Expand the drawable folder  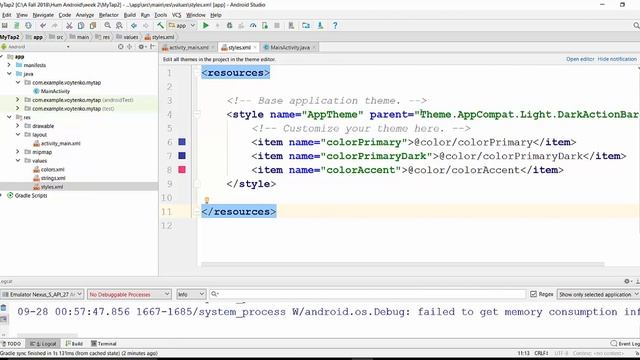click(18, 126)
